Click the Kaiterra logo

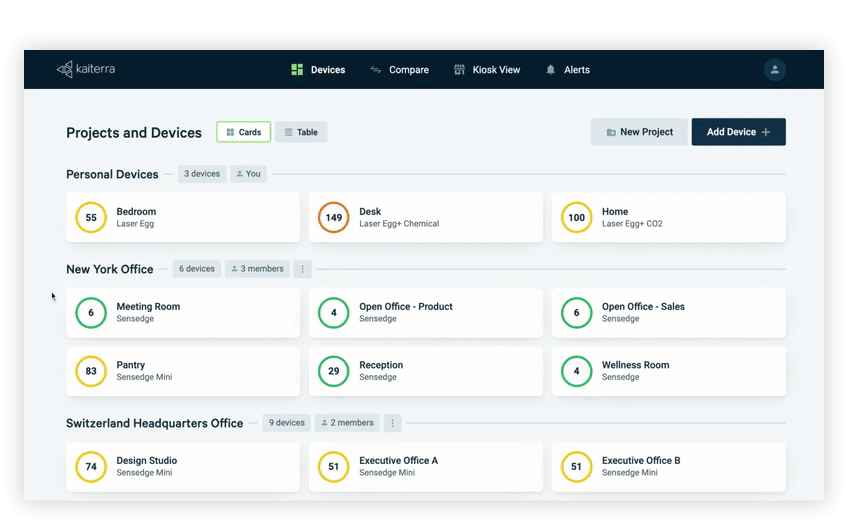(x=89, y=70)
